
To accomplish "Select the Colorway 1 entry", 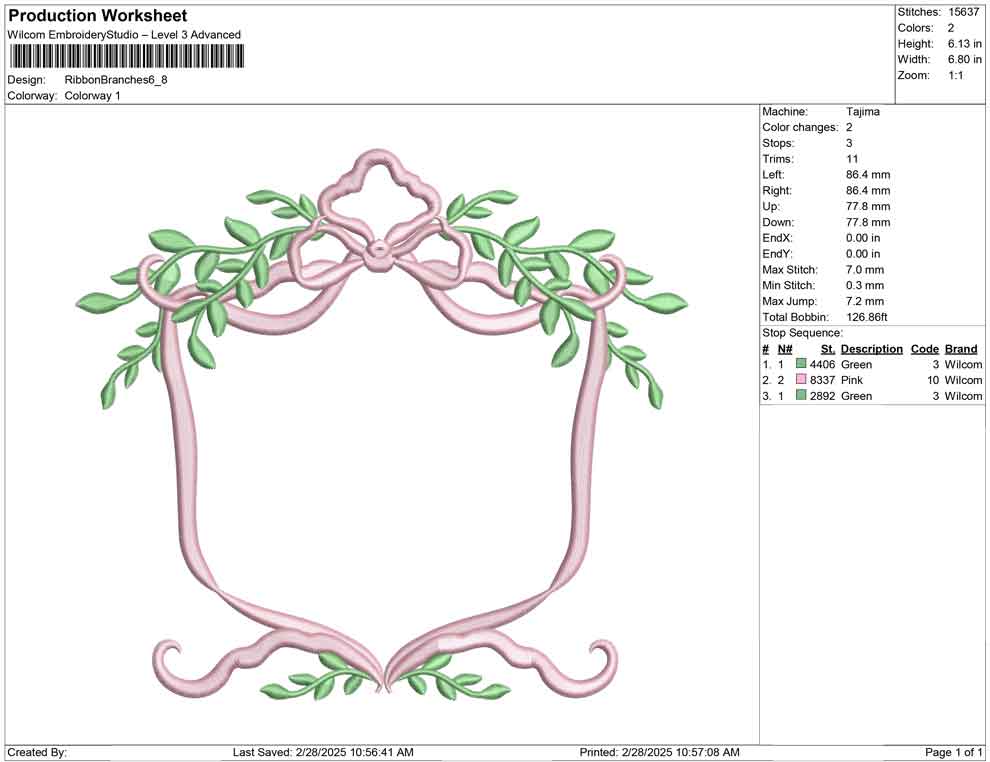I will point(92,96).
